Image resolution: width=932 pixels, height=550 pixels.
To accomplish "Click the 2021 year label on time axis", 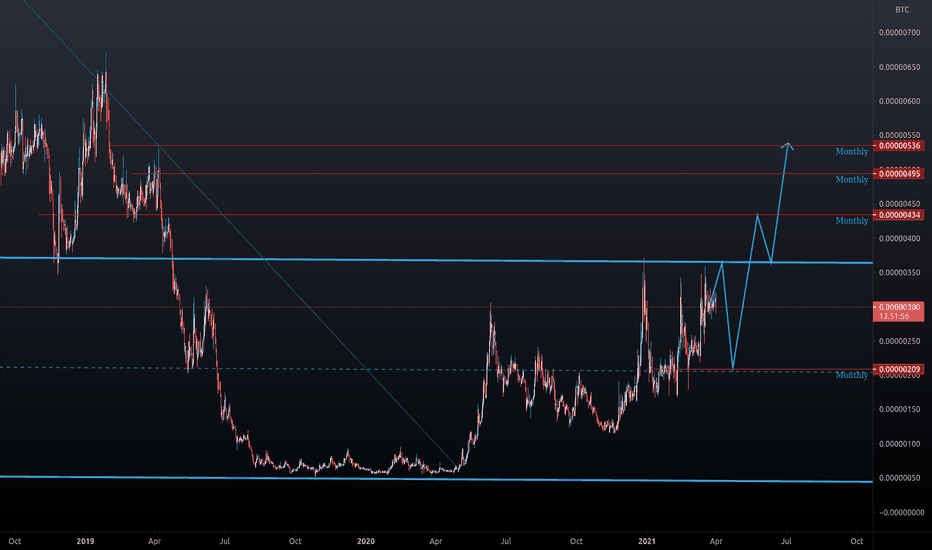I will (x=647, y=541).
